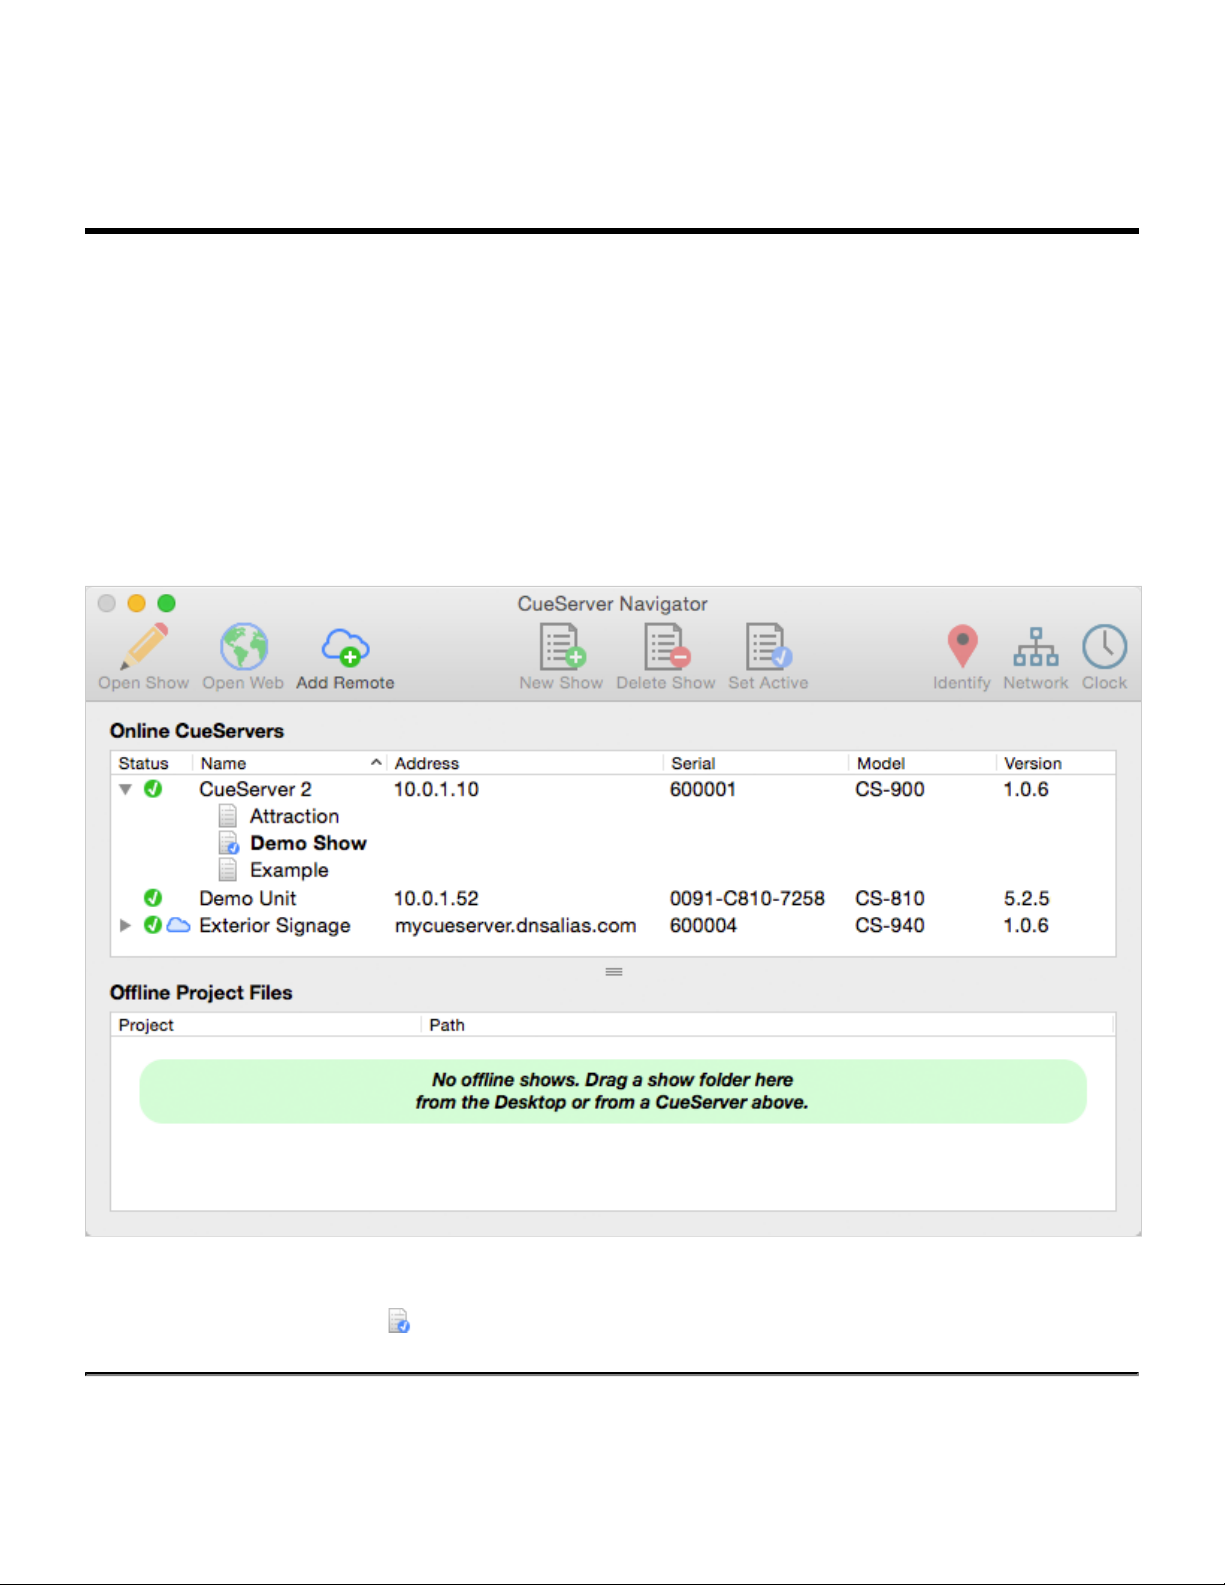Image resolution: width=1225 pixels, height=1585 pixels.
Task: Click the pane splitter handle between lists
Action: 614,971
